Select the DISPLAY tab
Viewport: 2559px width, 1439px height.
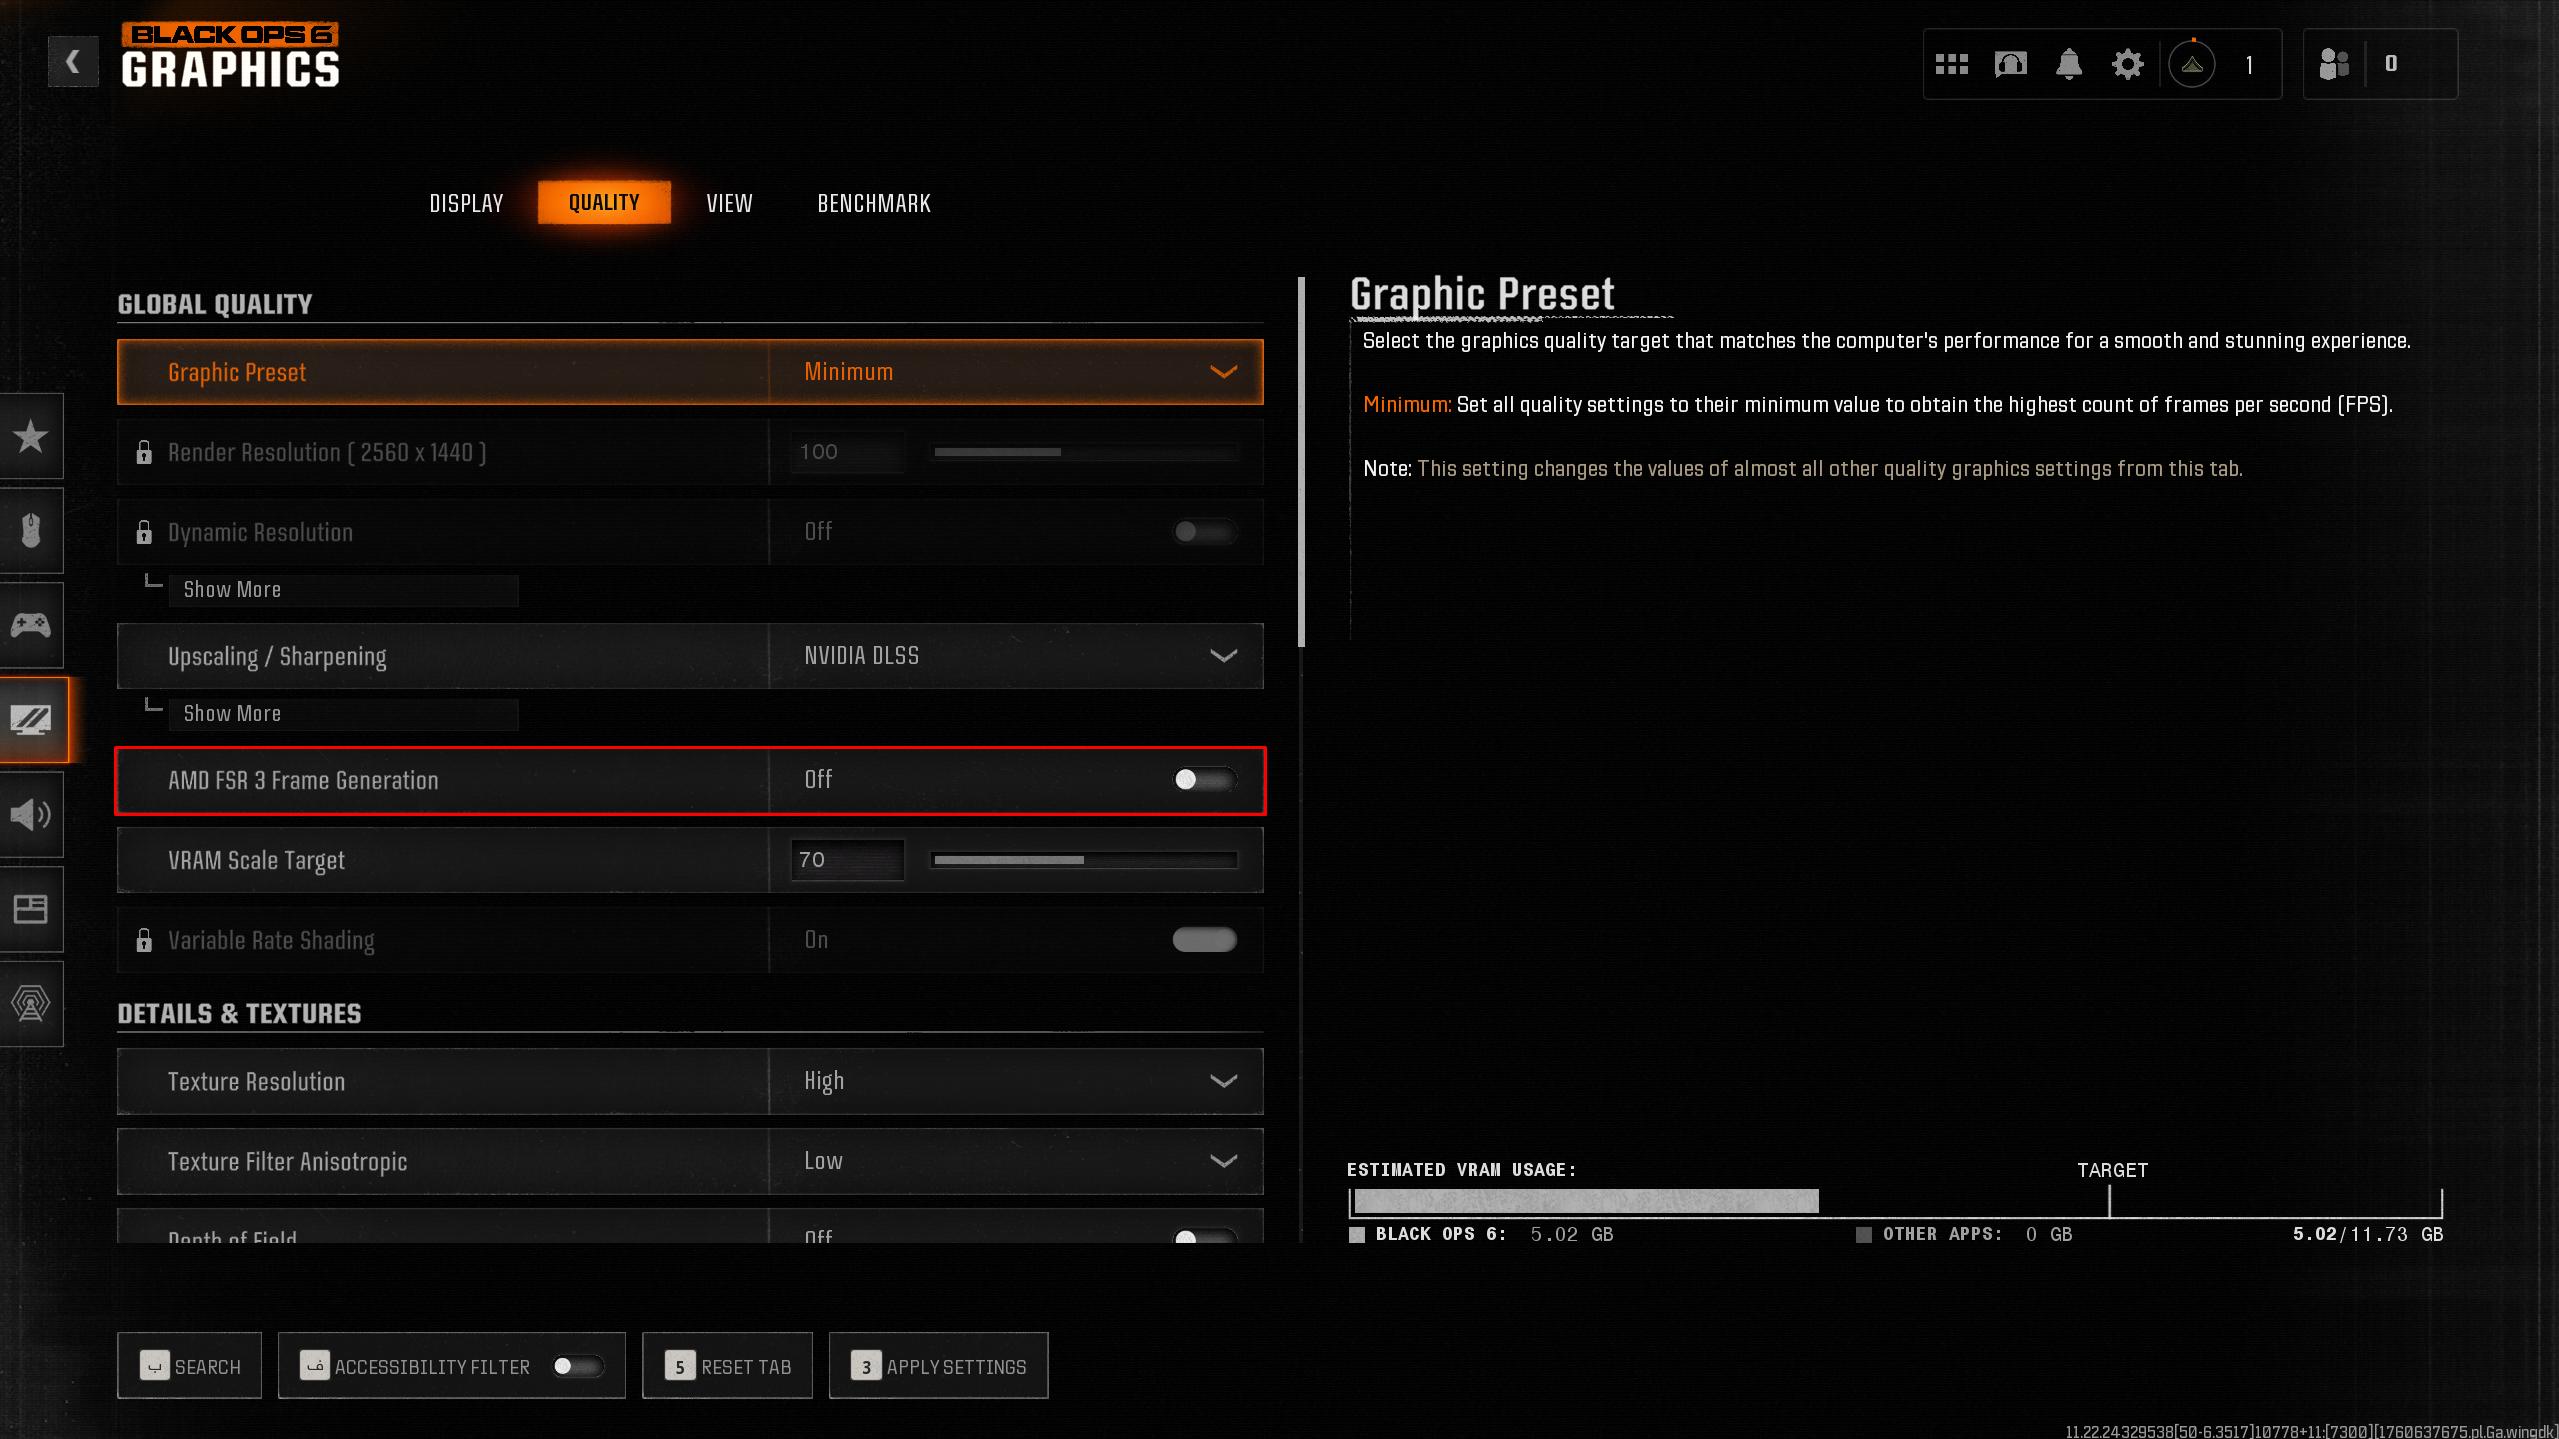pos(465,202)
